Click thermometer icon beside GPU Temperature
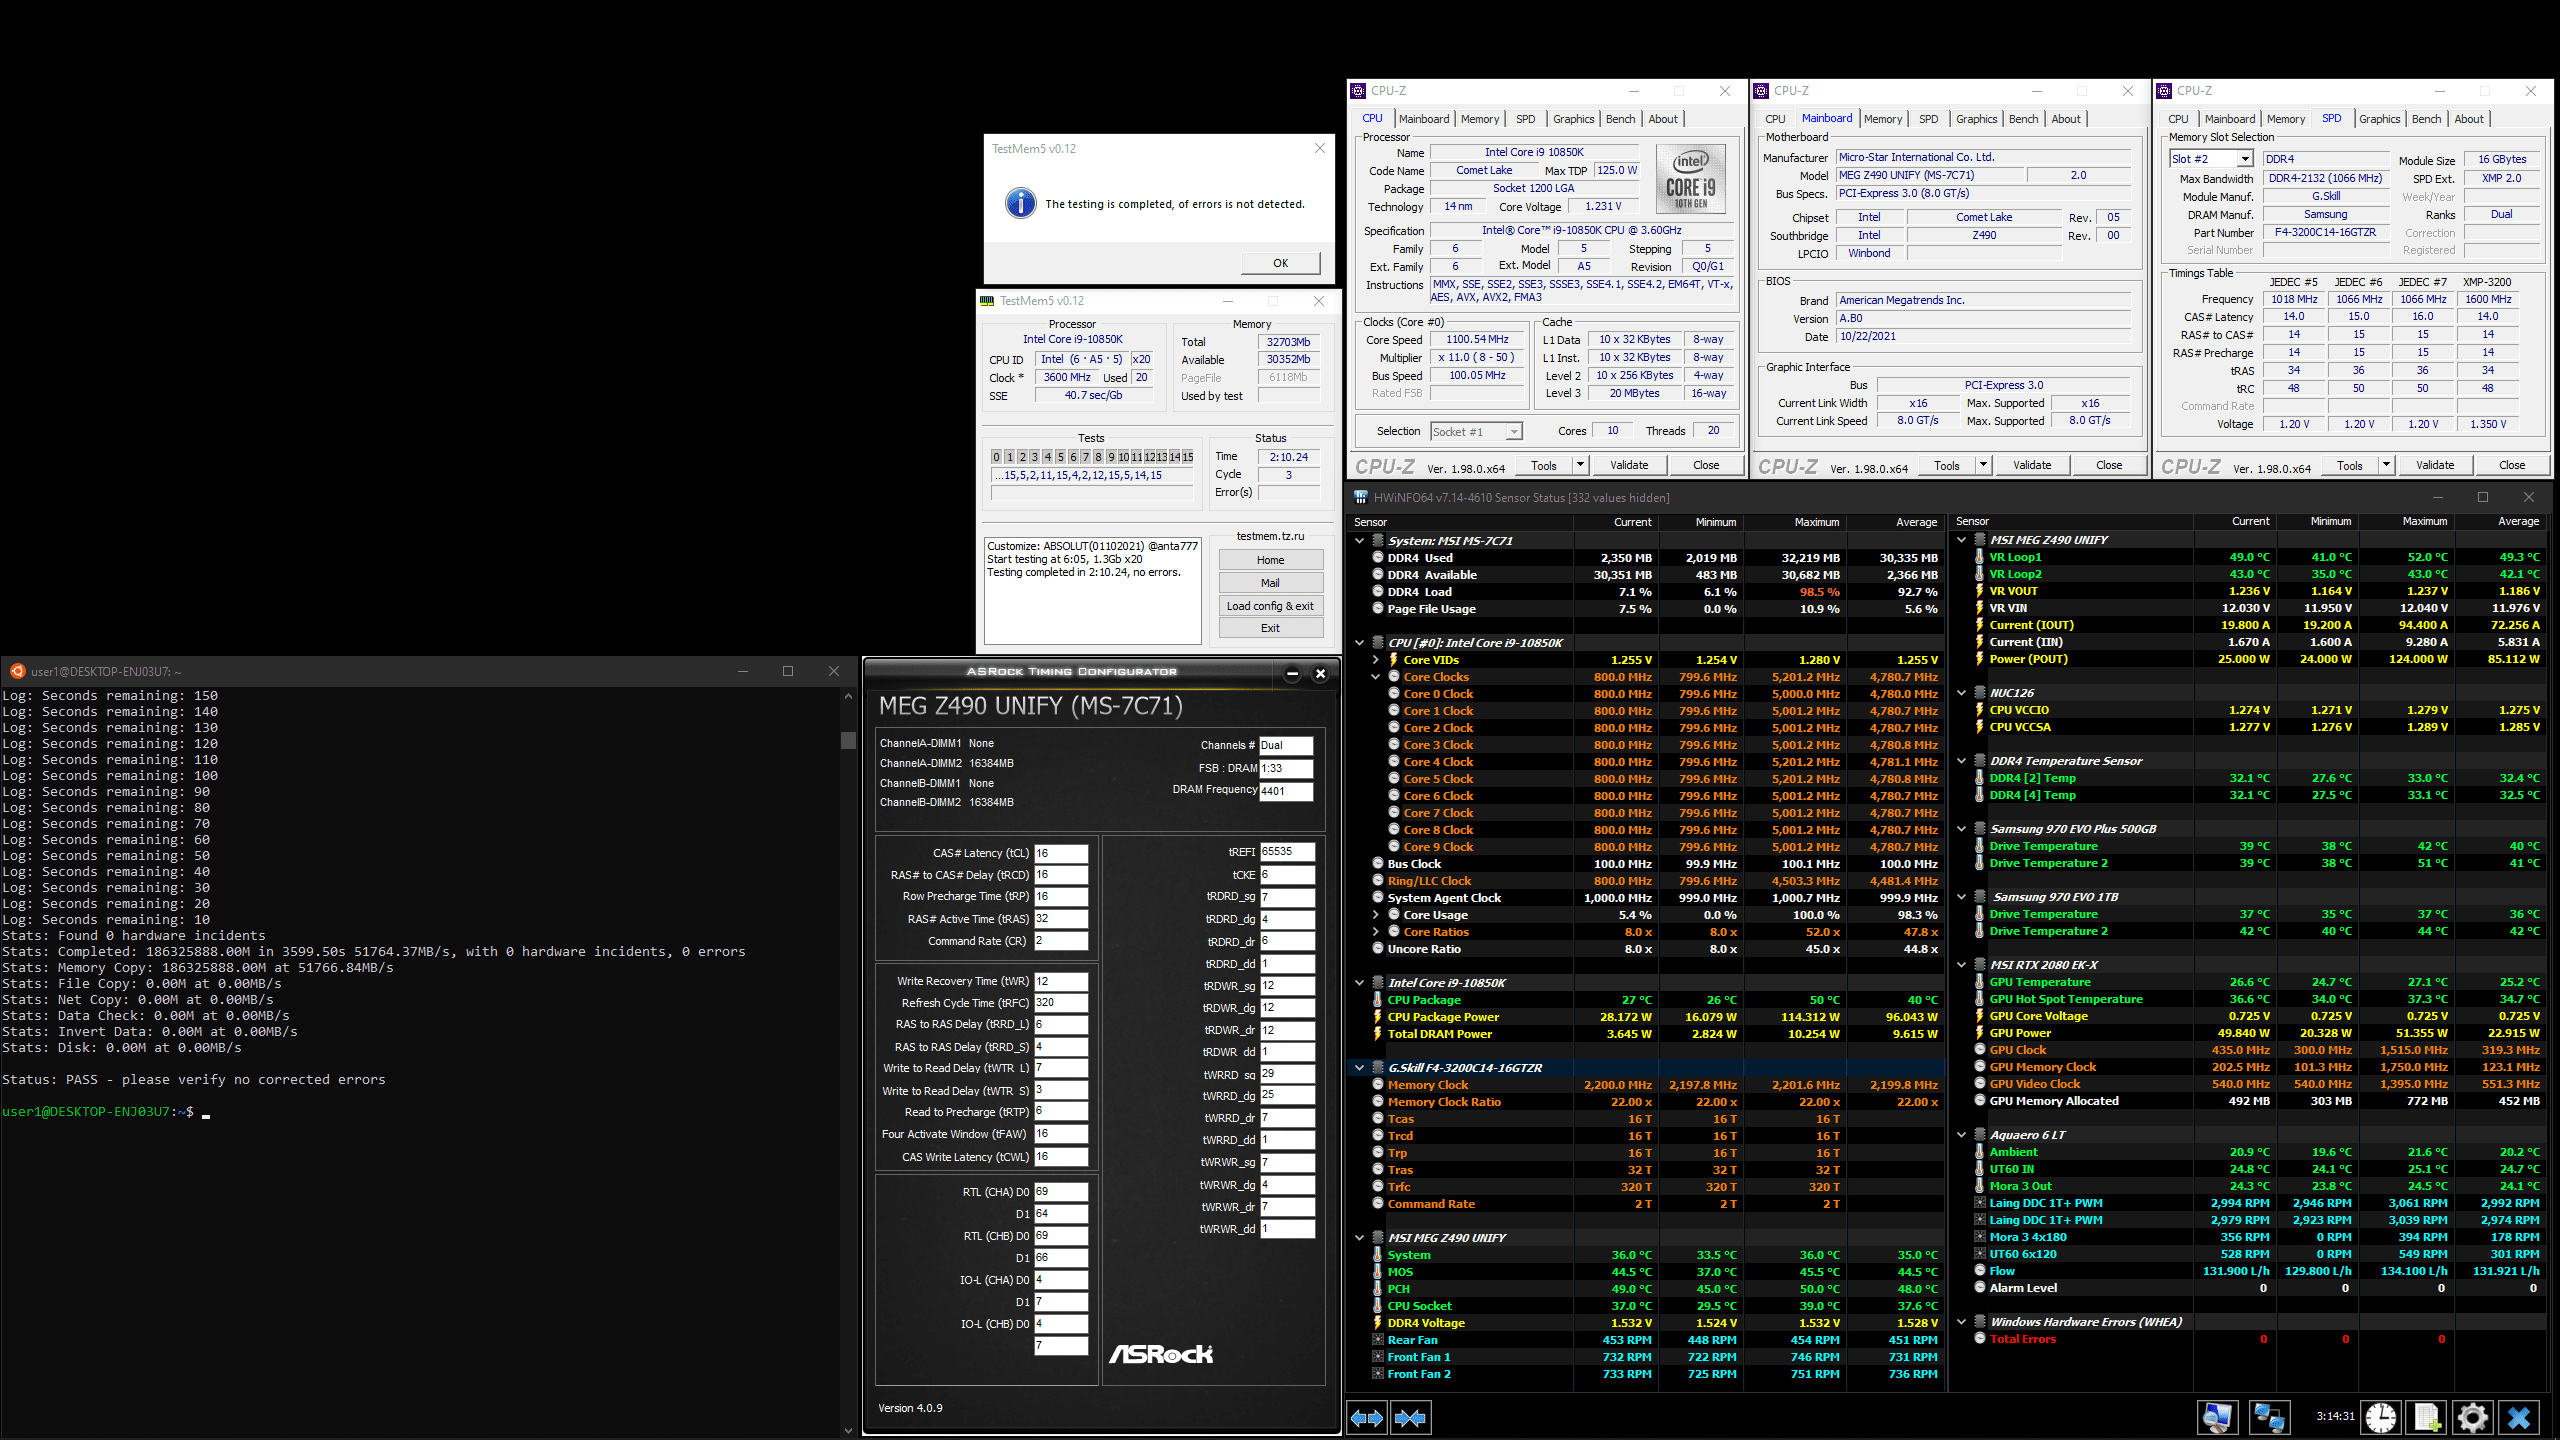 click(1979, 982)
